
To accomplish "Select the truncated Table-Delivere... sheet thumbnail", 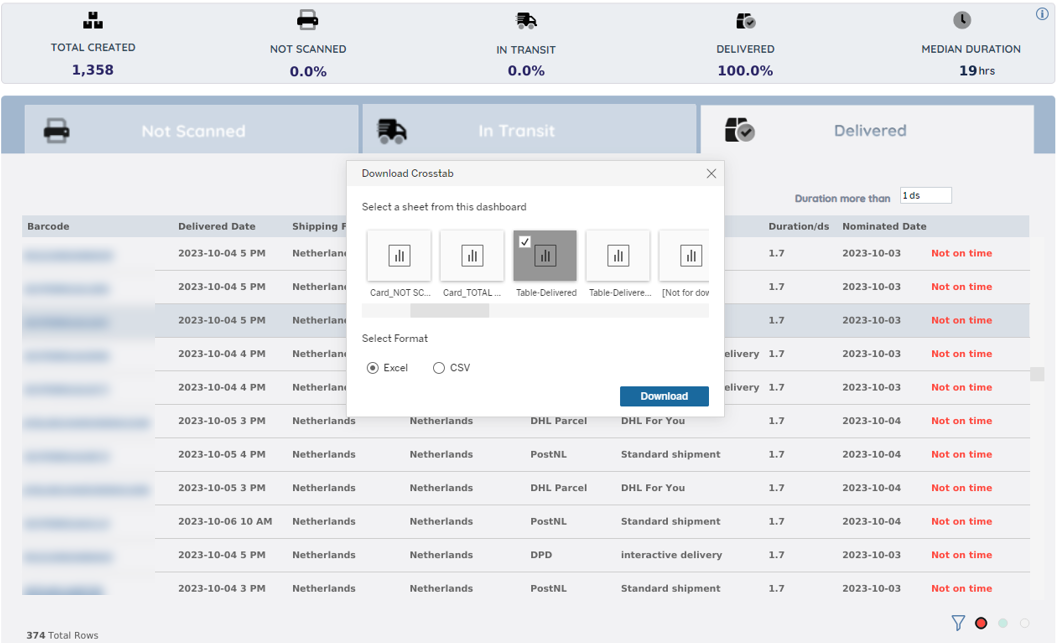I will click(618, 255).
